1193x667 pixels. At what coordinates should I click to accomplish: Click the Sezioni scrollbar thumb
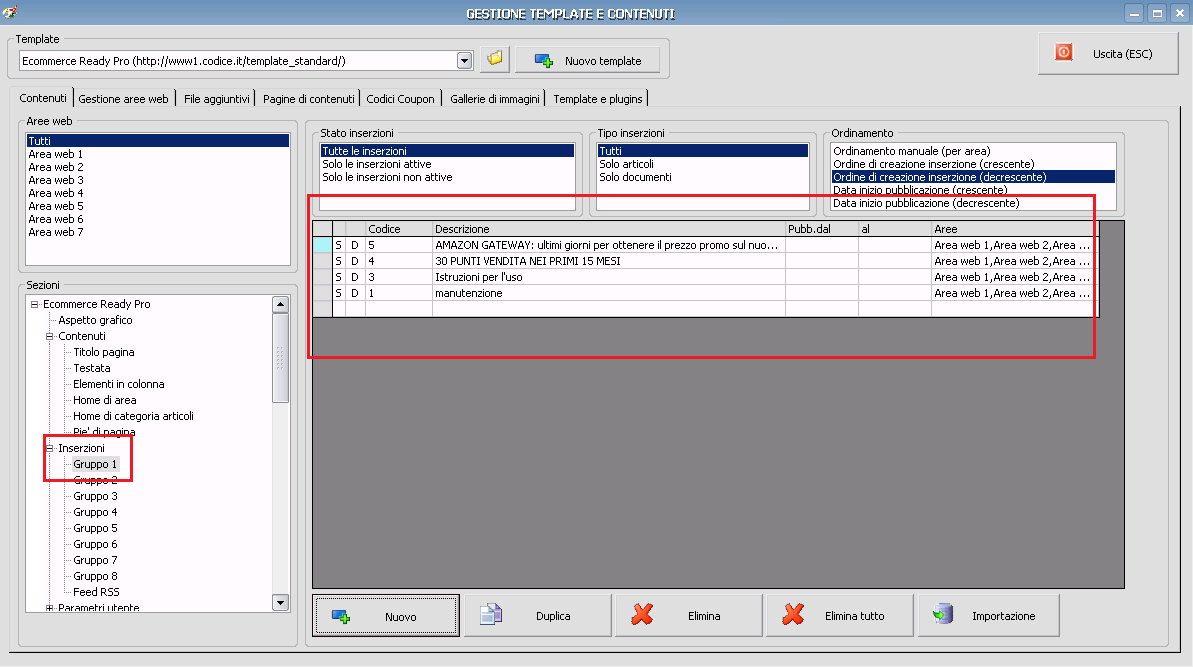[x=280, y=357]
